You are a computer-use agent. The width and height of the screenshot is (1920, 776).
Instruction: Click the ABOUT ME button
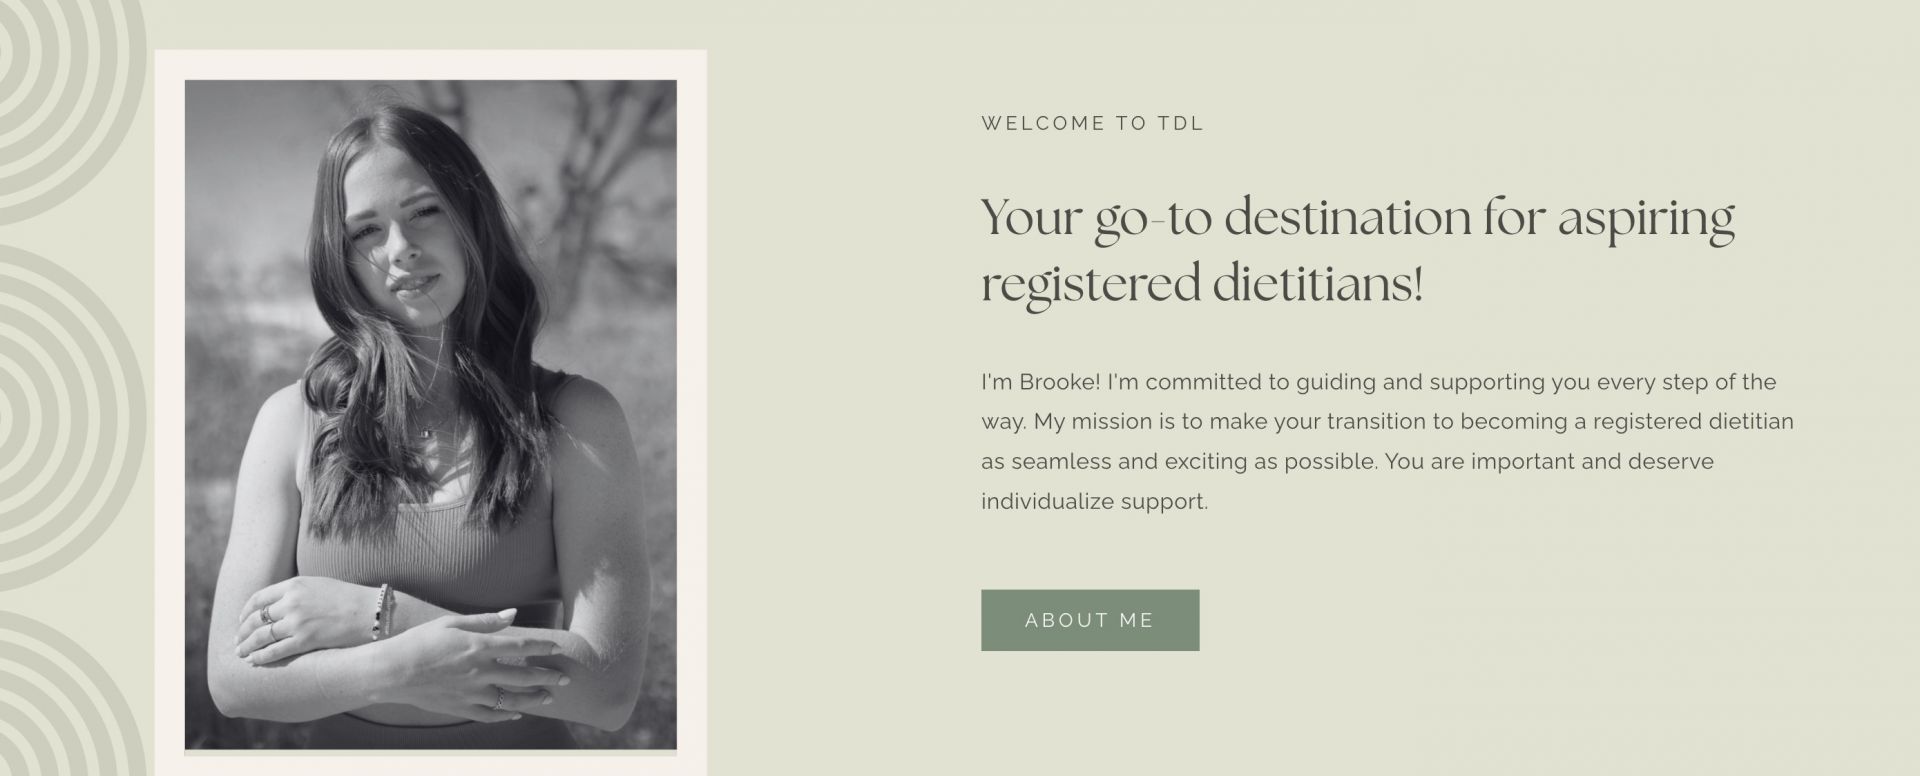click(1089, 620)
